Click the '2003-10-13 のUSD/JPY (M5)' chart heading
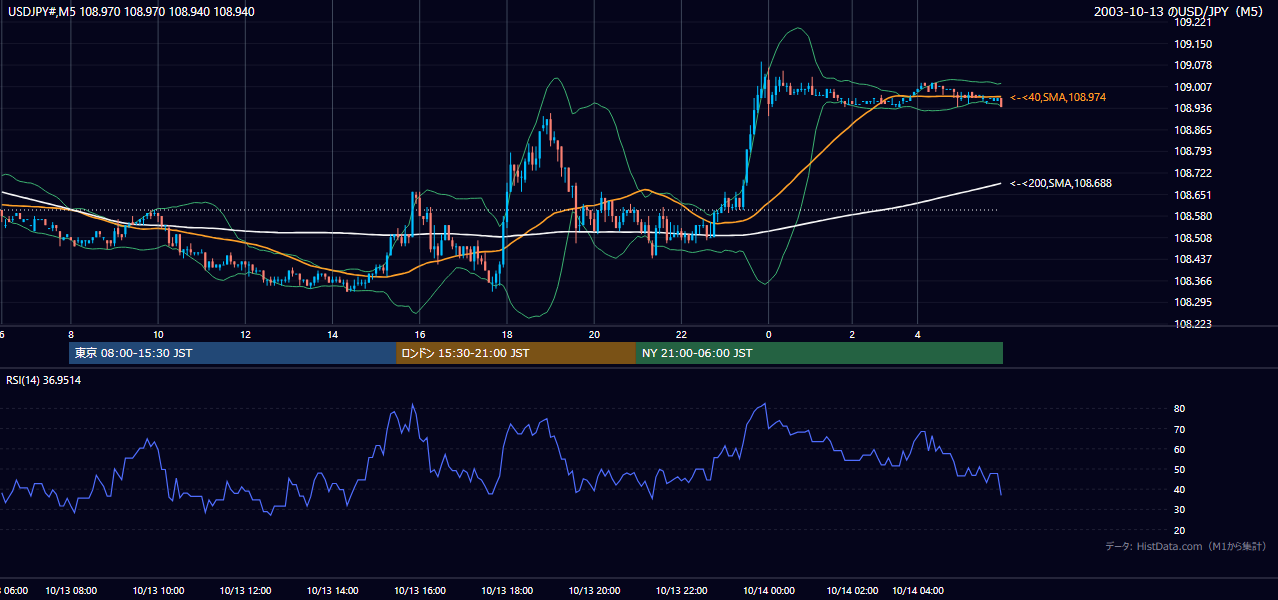Viewport: 1278px width, 600px height. [1180, 12]
